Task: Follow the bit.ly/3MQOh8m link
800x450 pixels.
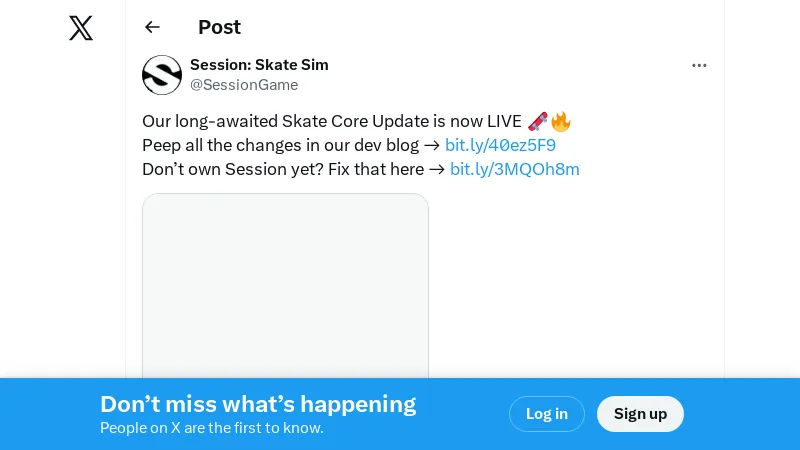Action: (514, 169)
